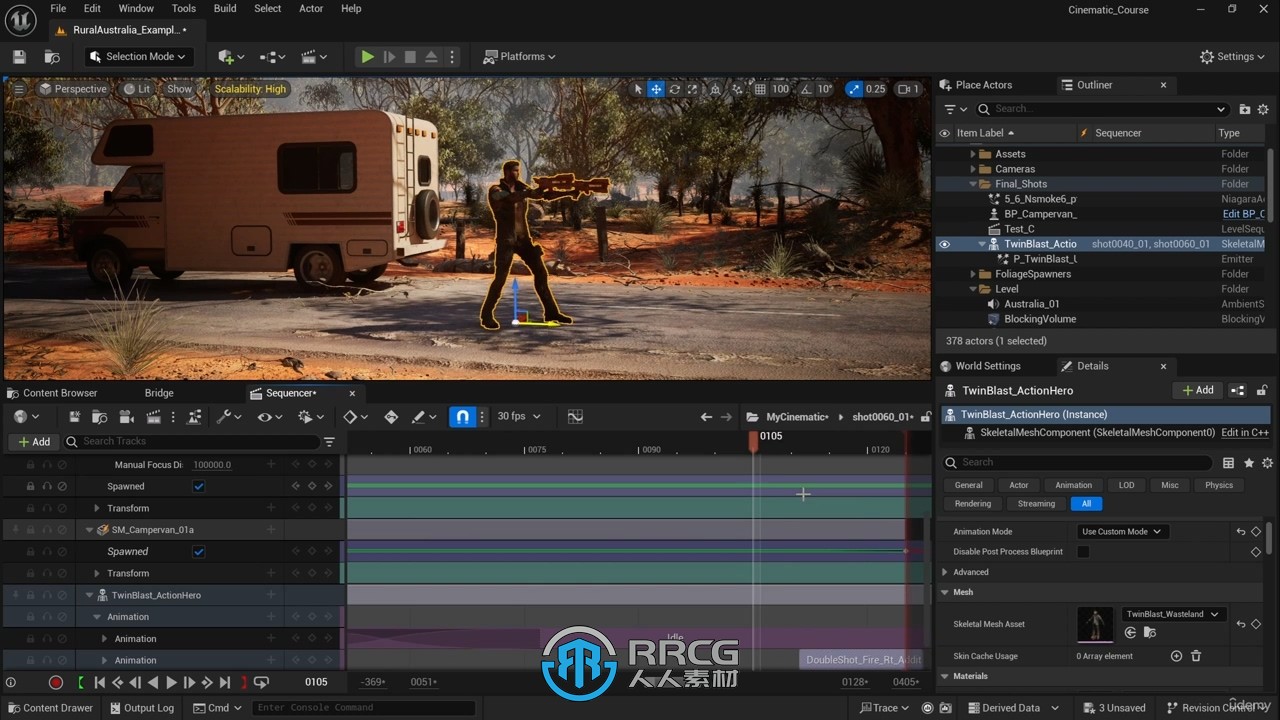Toggle Sequencer key snapping magnet icon
Viewport: 1280px width, 720px height.
click(x=462, y=417)
